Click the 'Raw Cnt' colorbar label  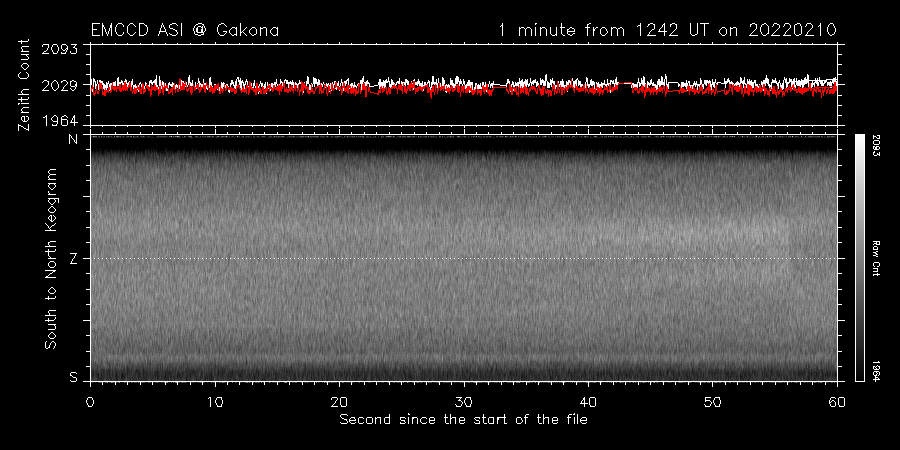point(875,258)
